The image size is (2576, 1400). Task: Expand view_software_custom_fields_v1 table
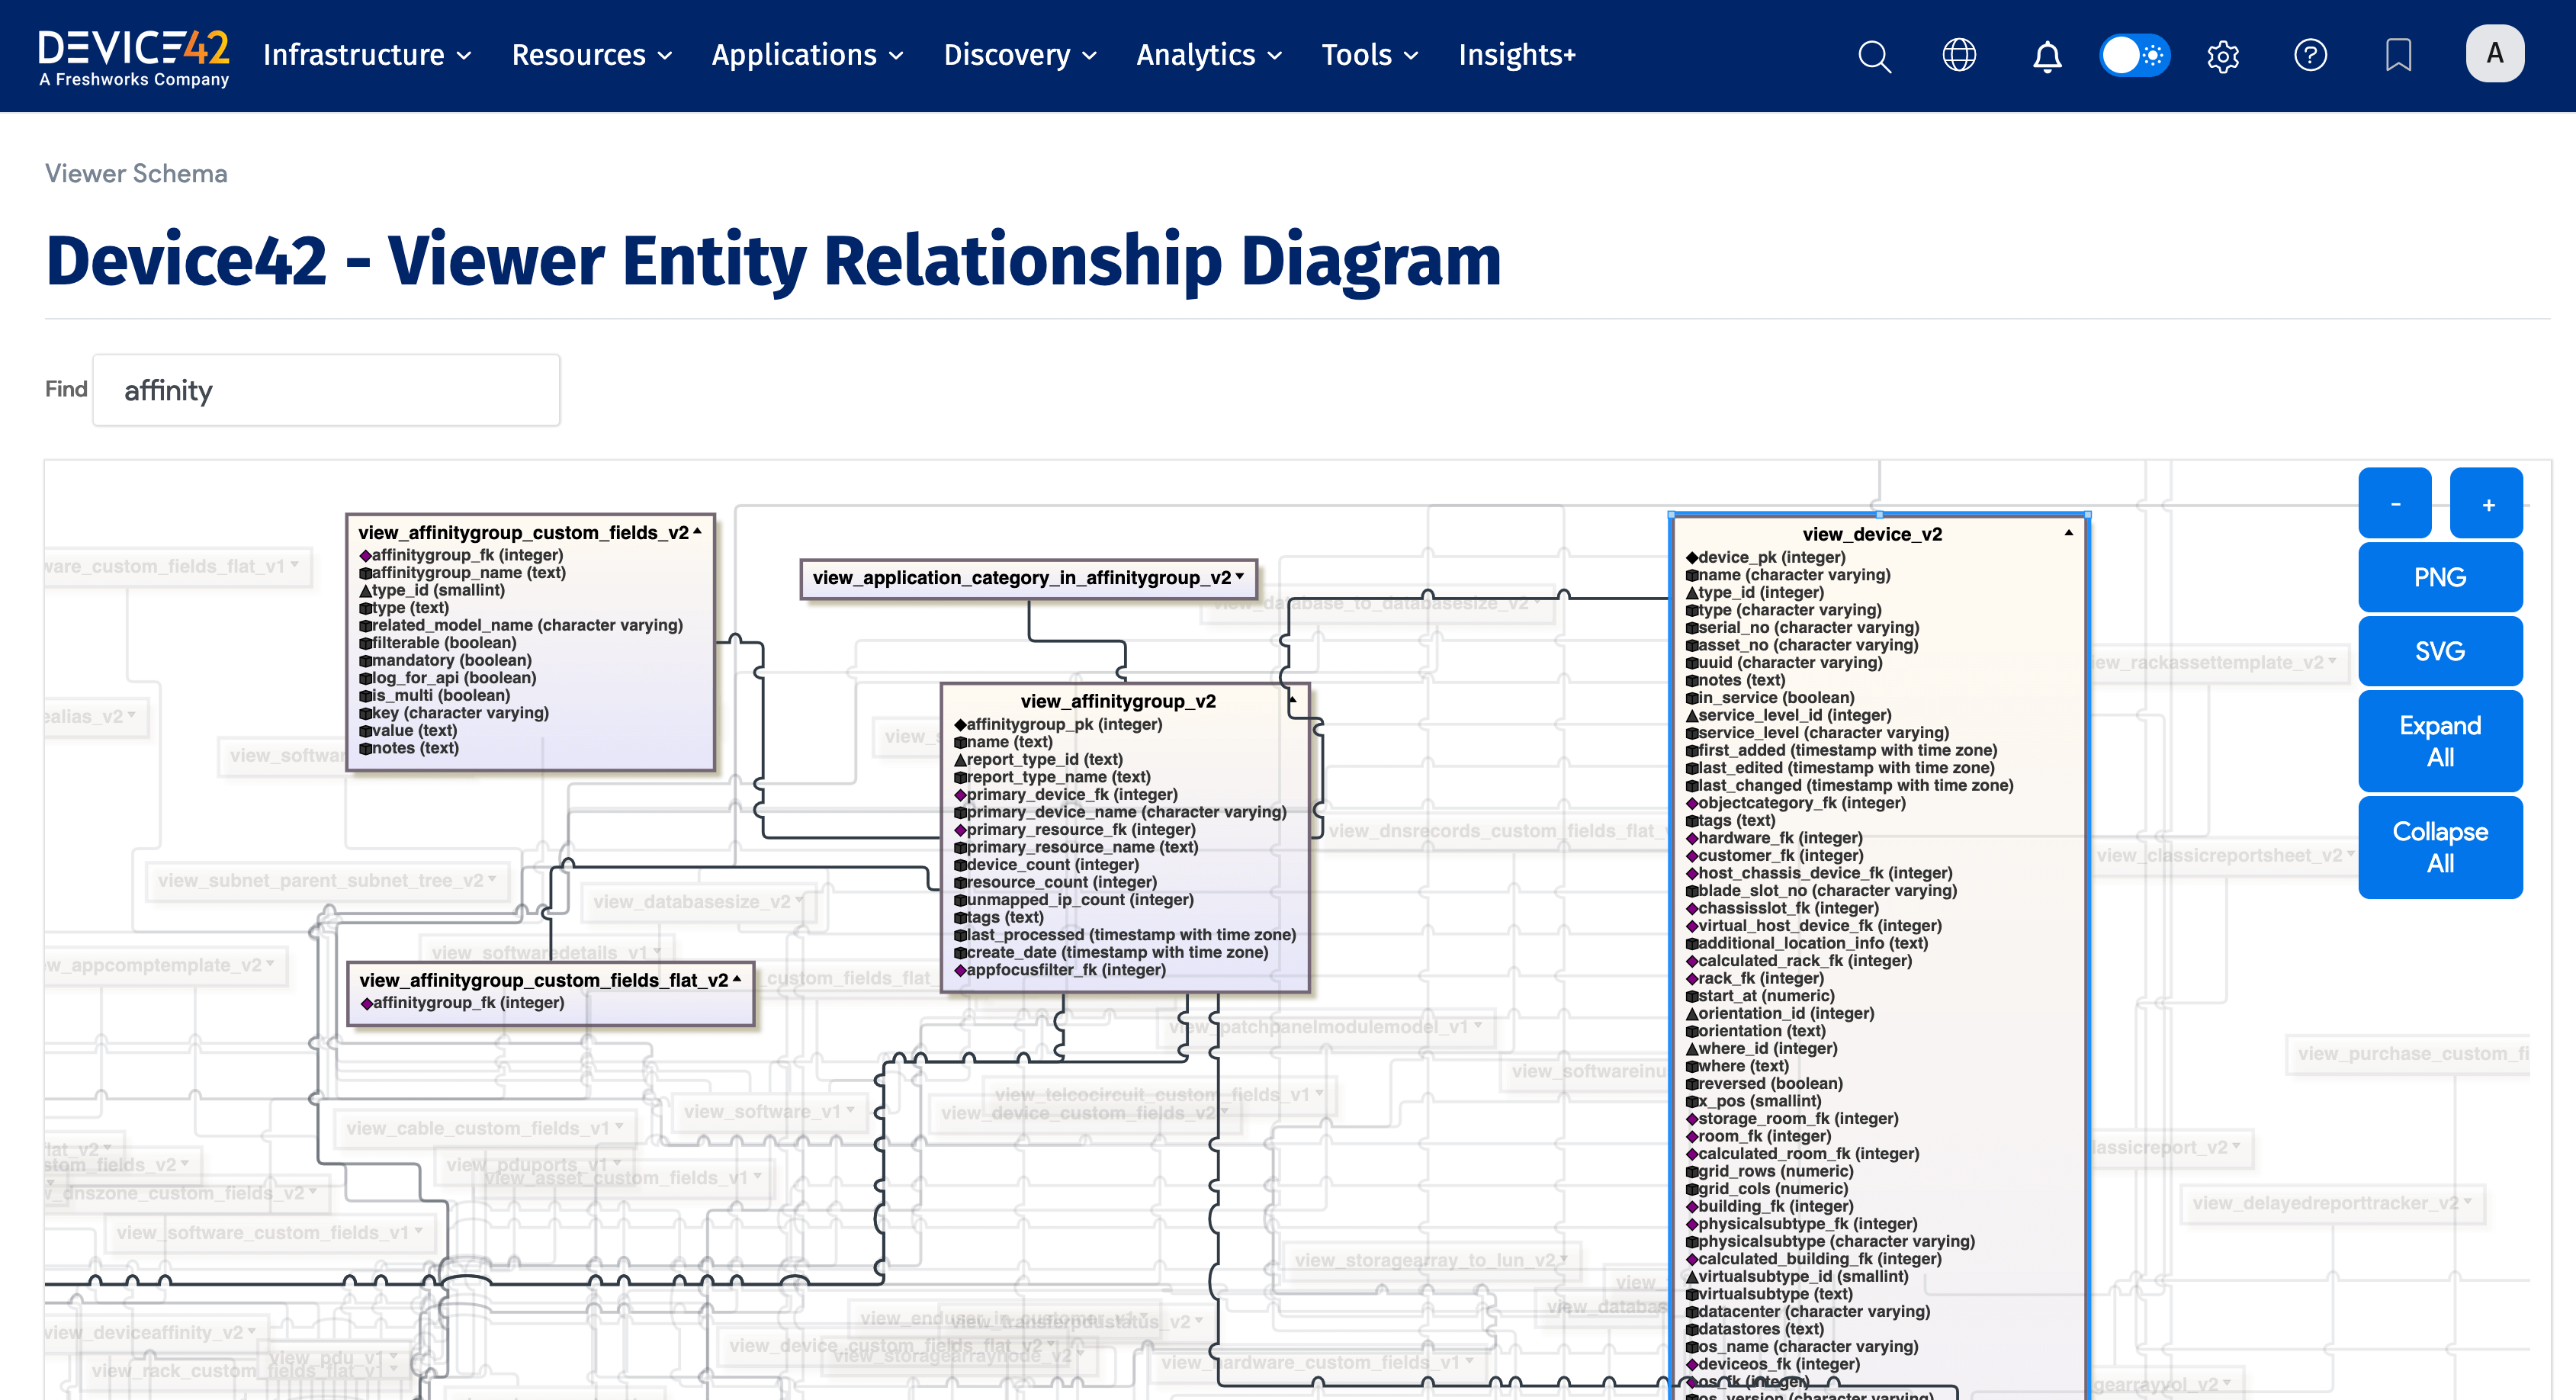click(x=418, y=1231)
